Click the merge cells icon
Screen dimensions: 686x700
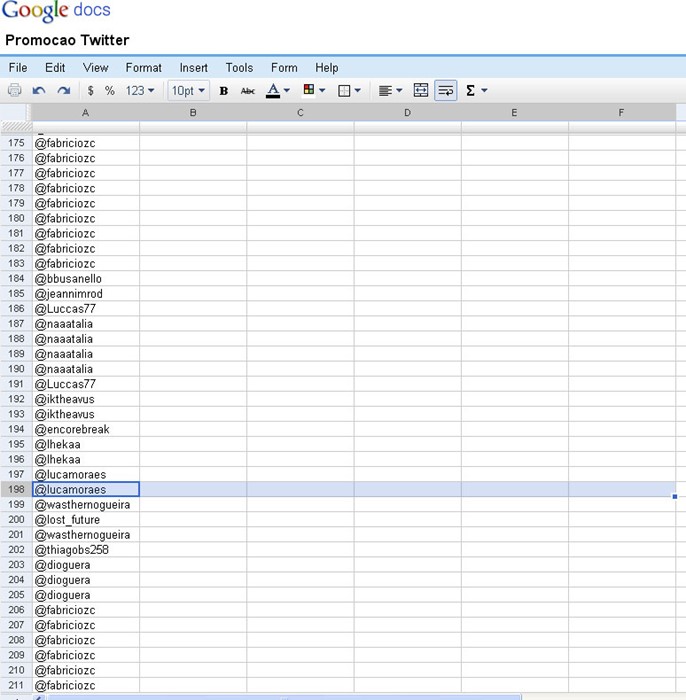421,90
